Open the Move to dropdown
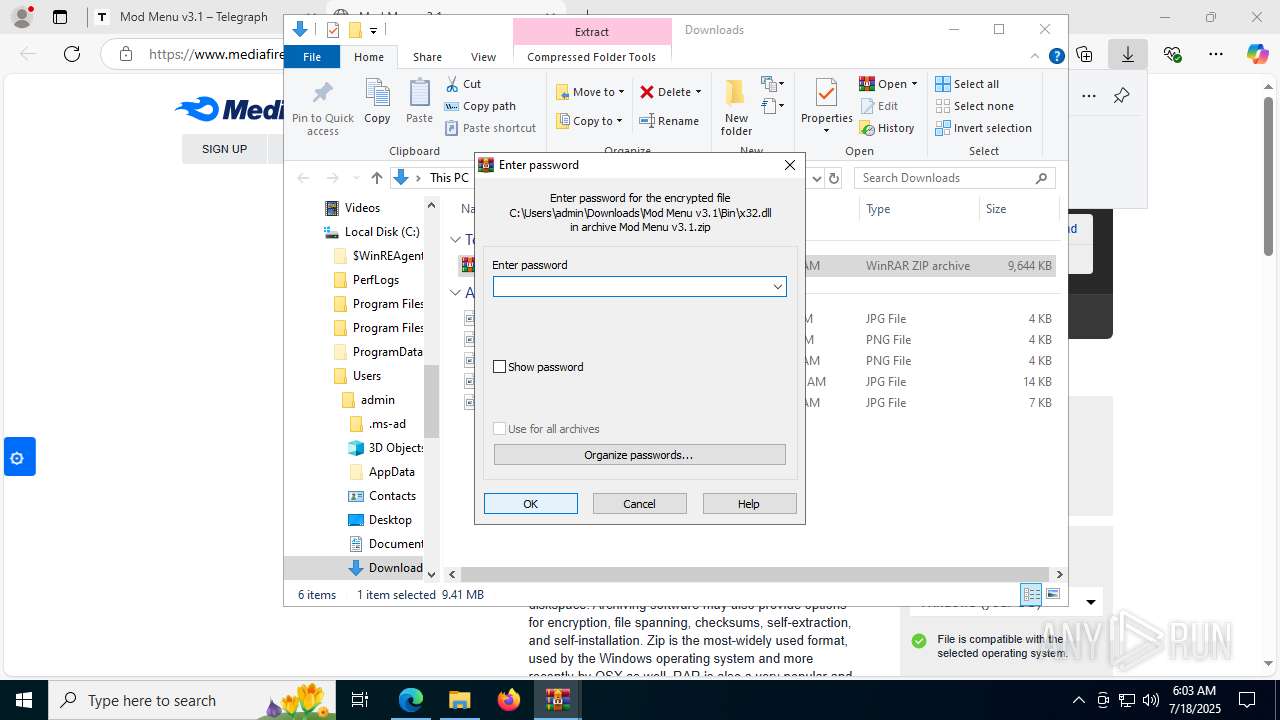The width and height of the screenshot is (1280, 720). point(590,92)
